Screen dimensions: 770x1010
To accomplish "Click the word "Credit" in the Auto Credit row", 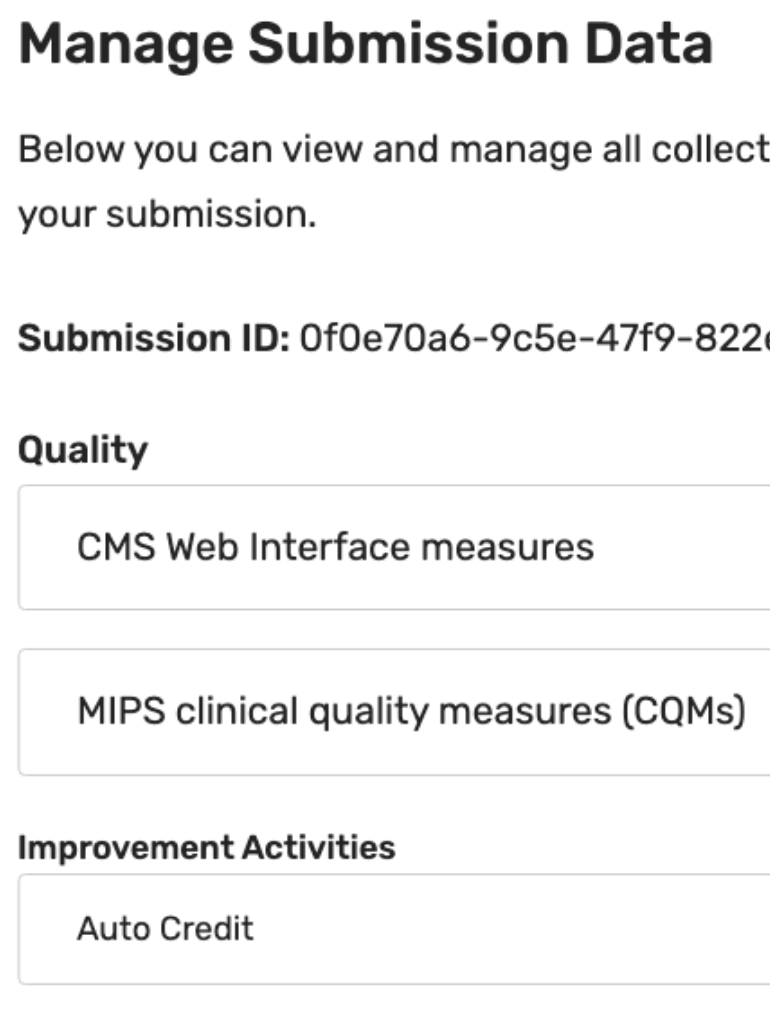I will 207,929.
